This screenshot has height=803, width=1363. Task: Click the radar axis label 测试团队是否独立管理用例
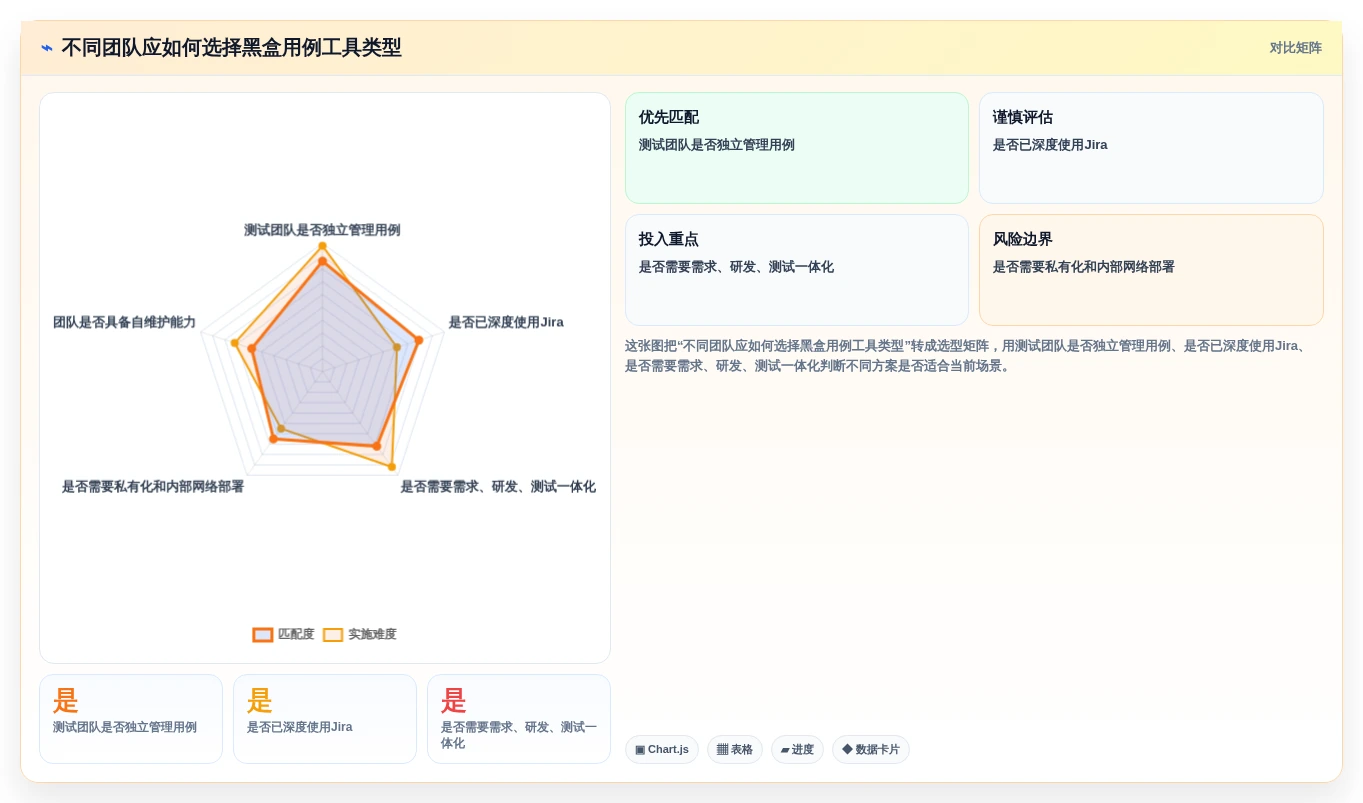point(322,230)
